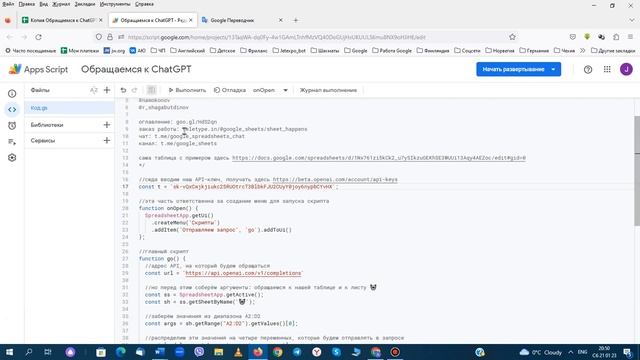Image resolution: width=640 pixels, height=360 pixels.
Task: Open Project Settings gear icon
Action: tap(12, 158)
